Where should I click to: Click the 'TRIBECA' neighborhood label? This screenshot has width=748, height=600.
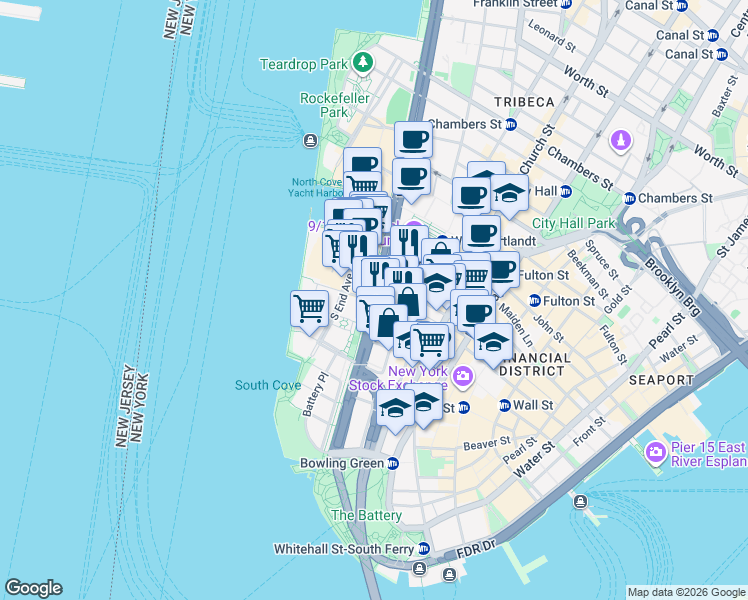coord(524,102)
